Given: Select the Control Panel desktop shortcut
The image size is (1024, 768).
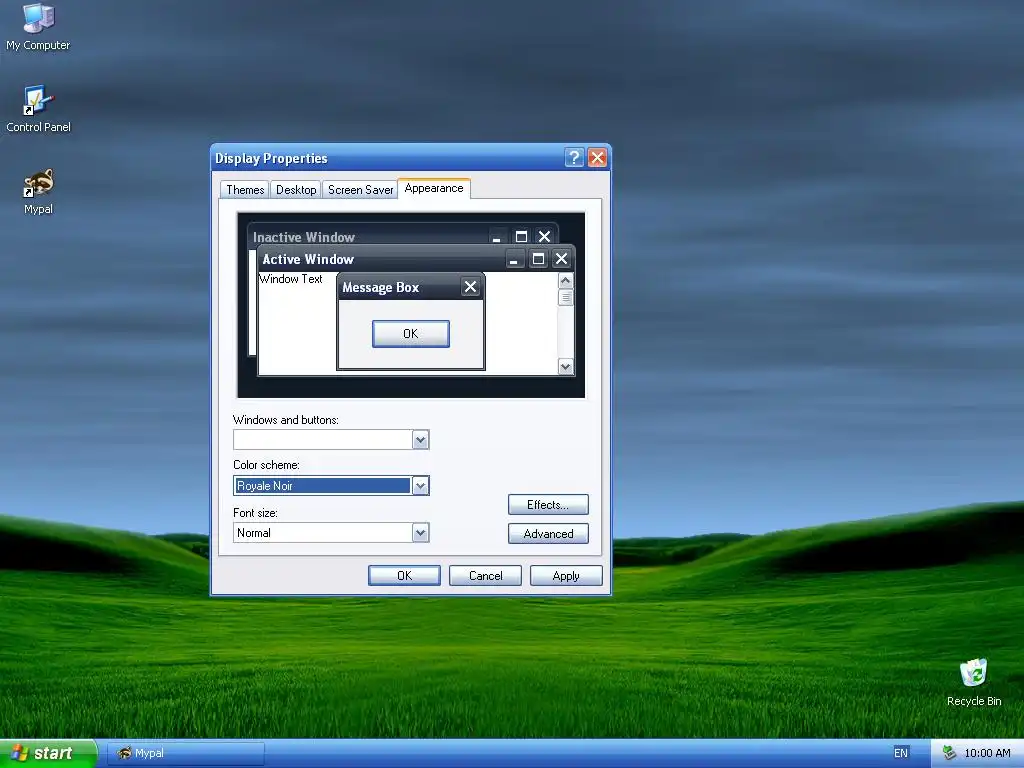Looking at the screenshot, I should click(38, 108).
